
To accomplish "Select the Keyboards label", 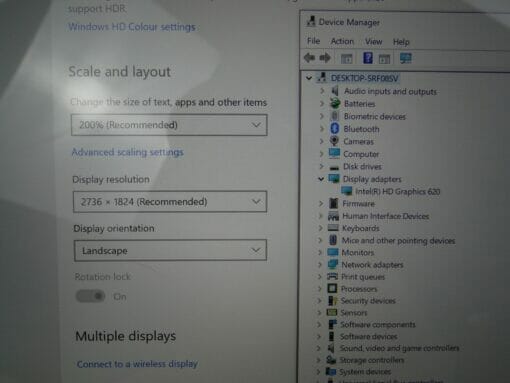I will point(361,228).
